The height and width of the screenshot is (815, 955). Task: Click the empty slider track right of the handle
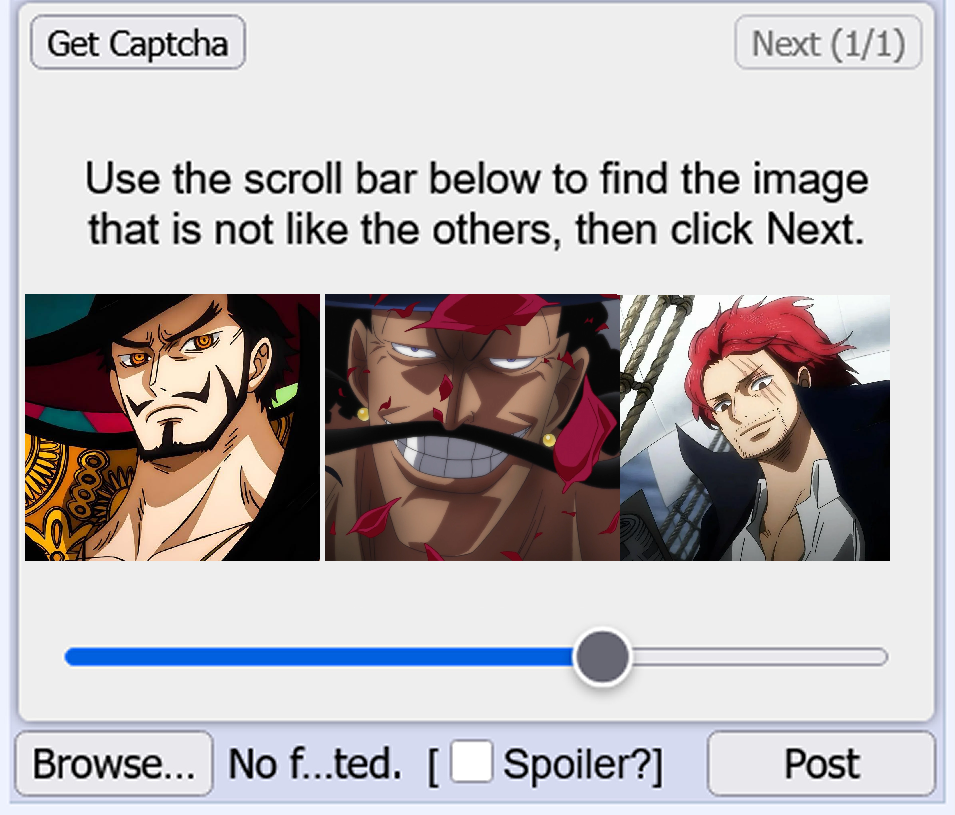(x=758, y=657)
